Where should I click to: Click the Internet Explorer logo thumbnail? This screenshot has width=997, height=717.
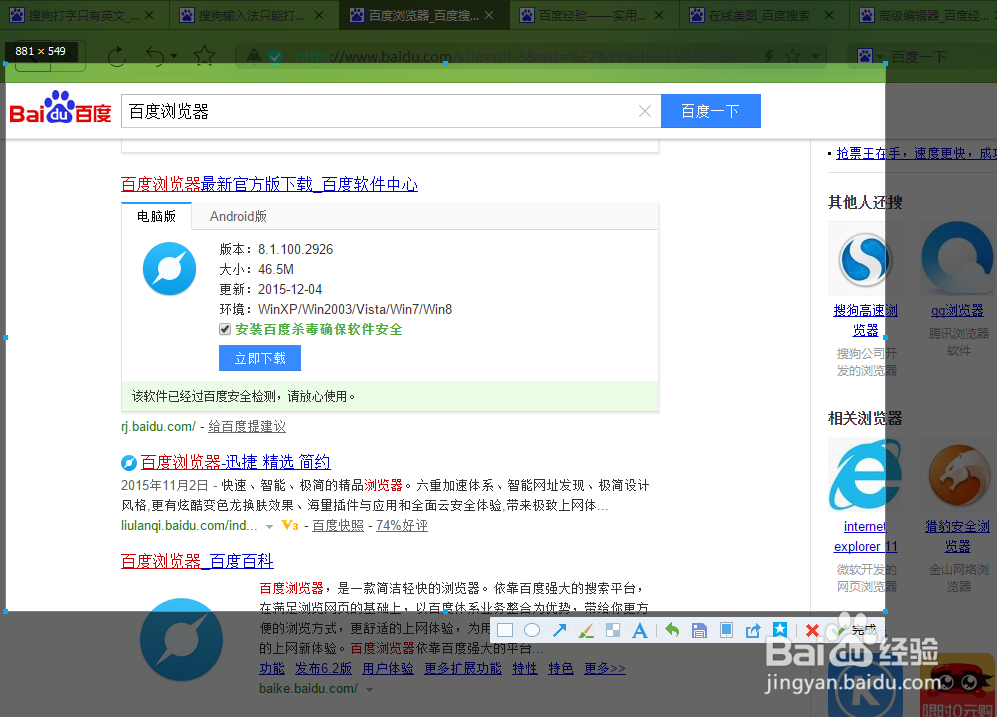[x=865, y=475]
